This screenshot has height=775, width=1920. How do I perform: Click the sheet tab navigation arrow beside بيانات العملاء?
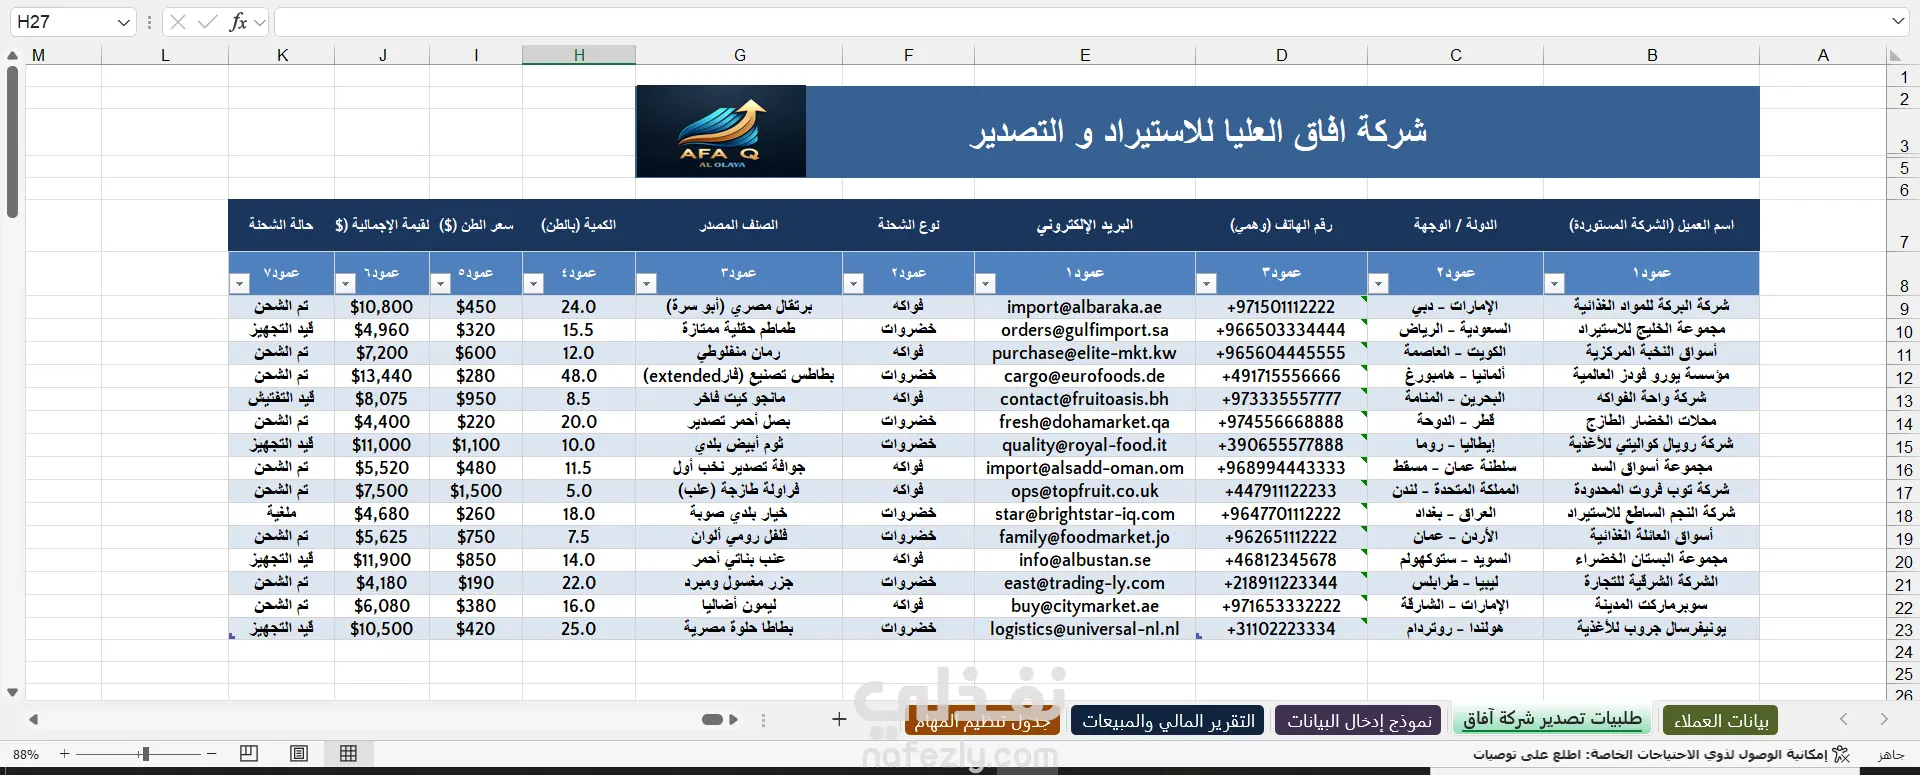click(1844, 720)
